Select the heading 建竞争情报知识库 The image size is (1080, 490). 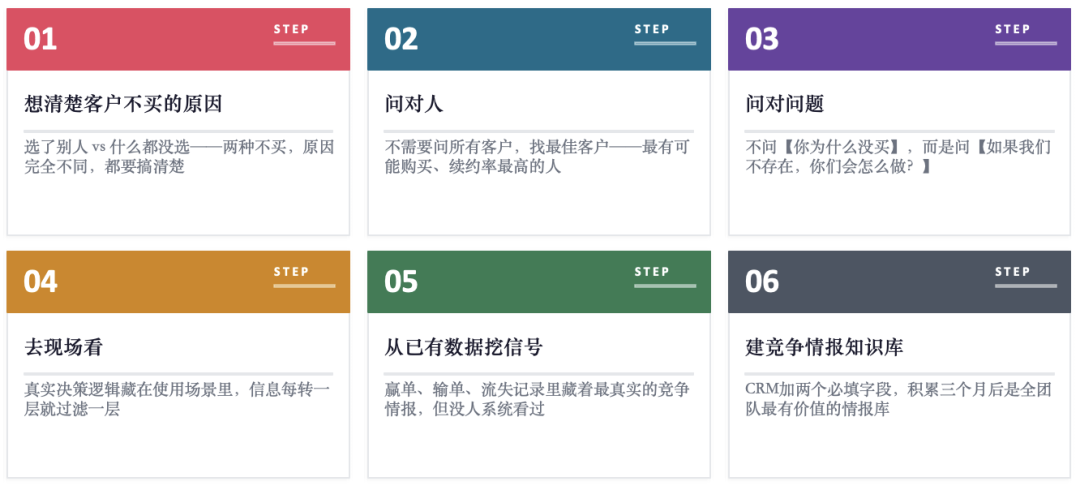[825, 347]
